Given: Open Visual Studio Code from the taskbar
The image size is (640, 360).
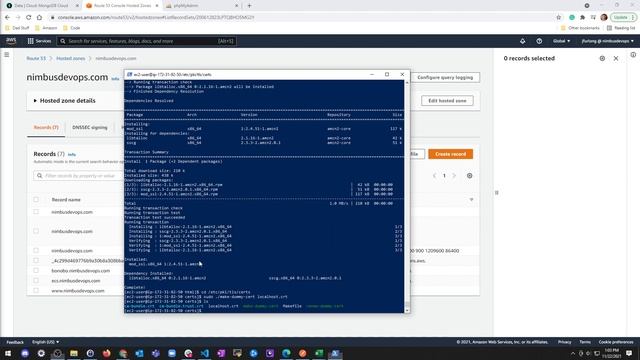Looking at the screenshot, I should point(204,353).
